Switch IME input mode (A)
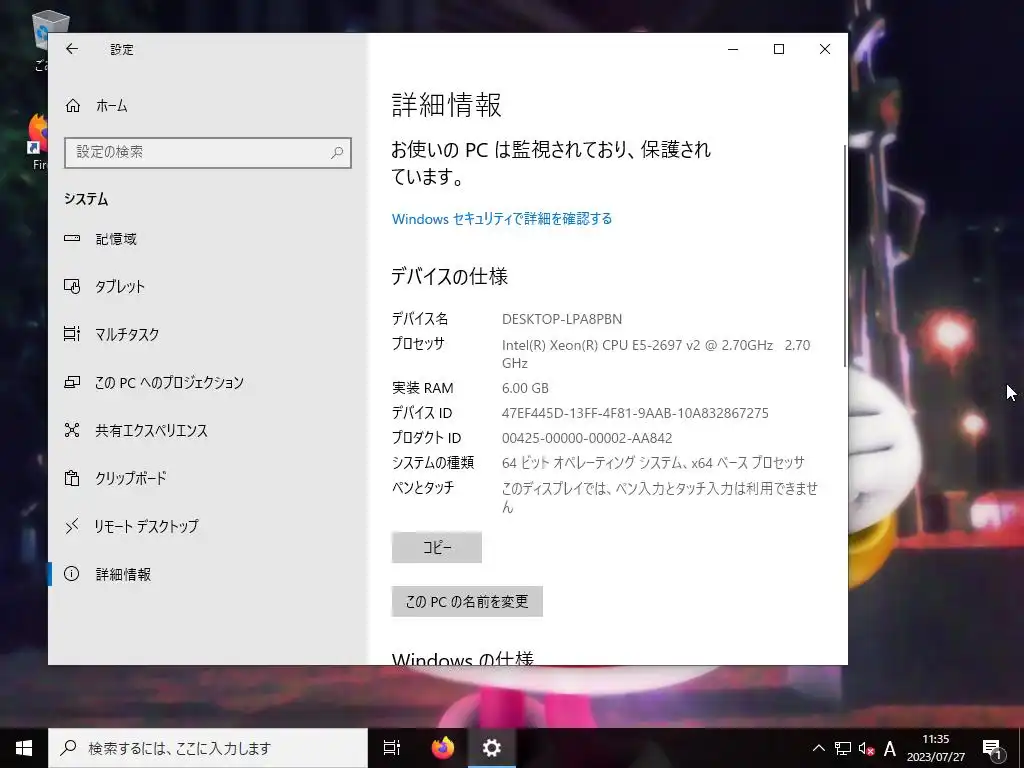This screenshot has height=768, width=1024. pos(889,748)
